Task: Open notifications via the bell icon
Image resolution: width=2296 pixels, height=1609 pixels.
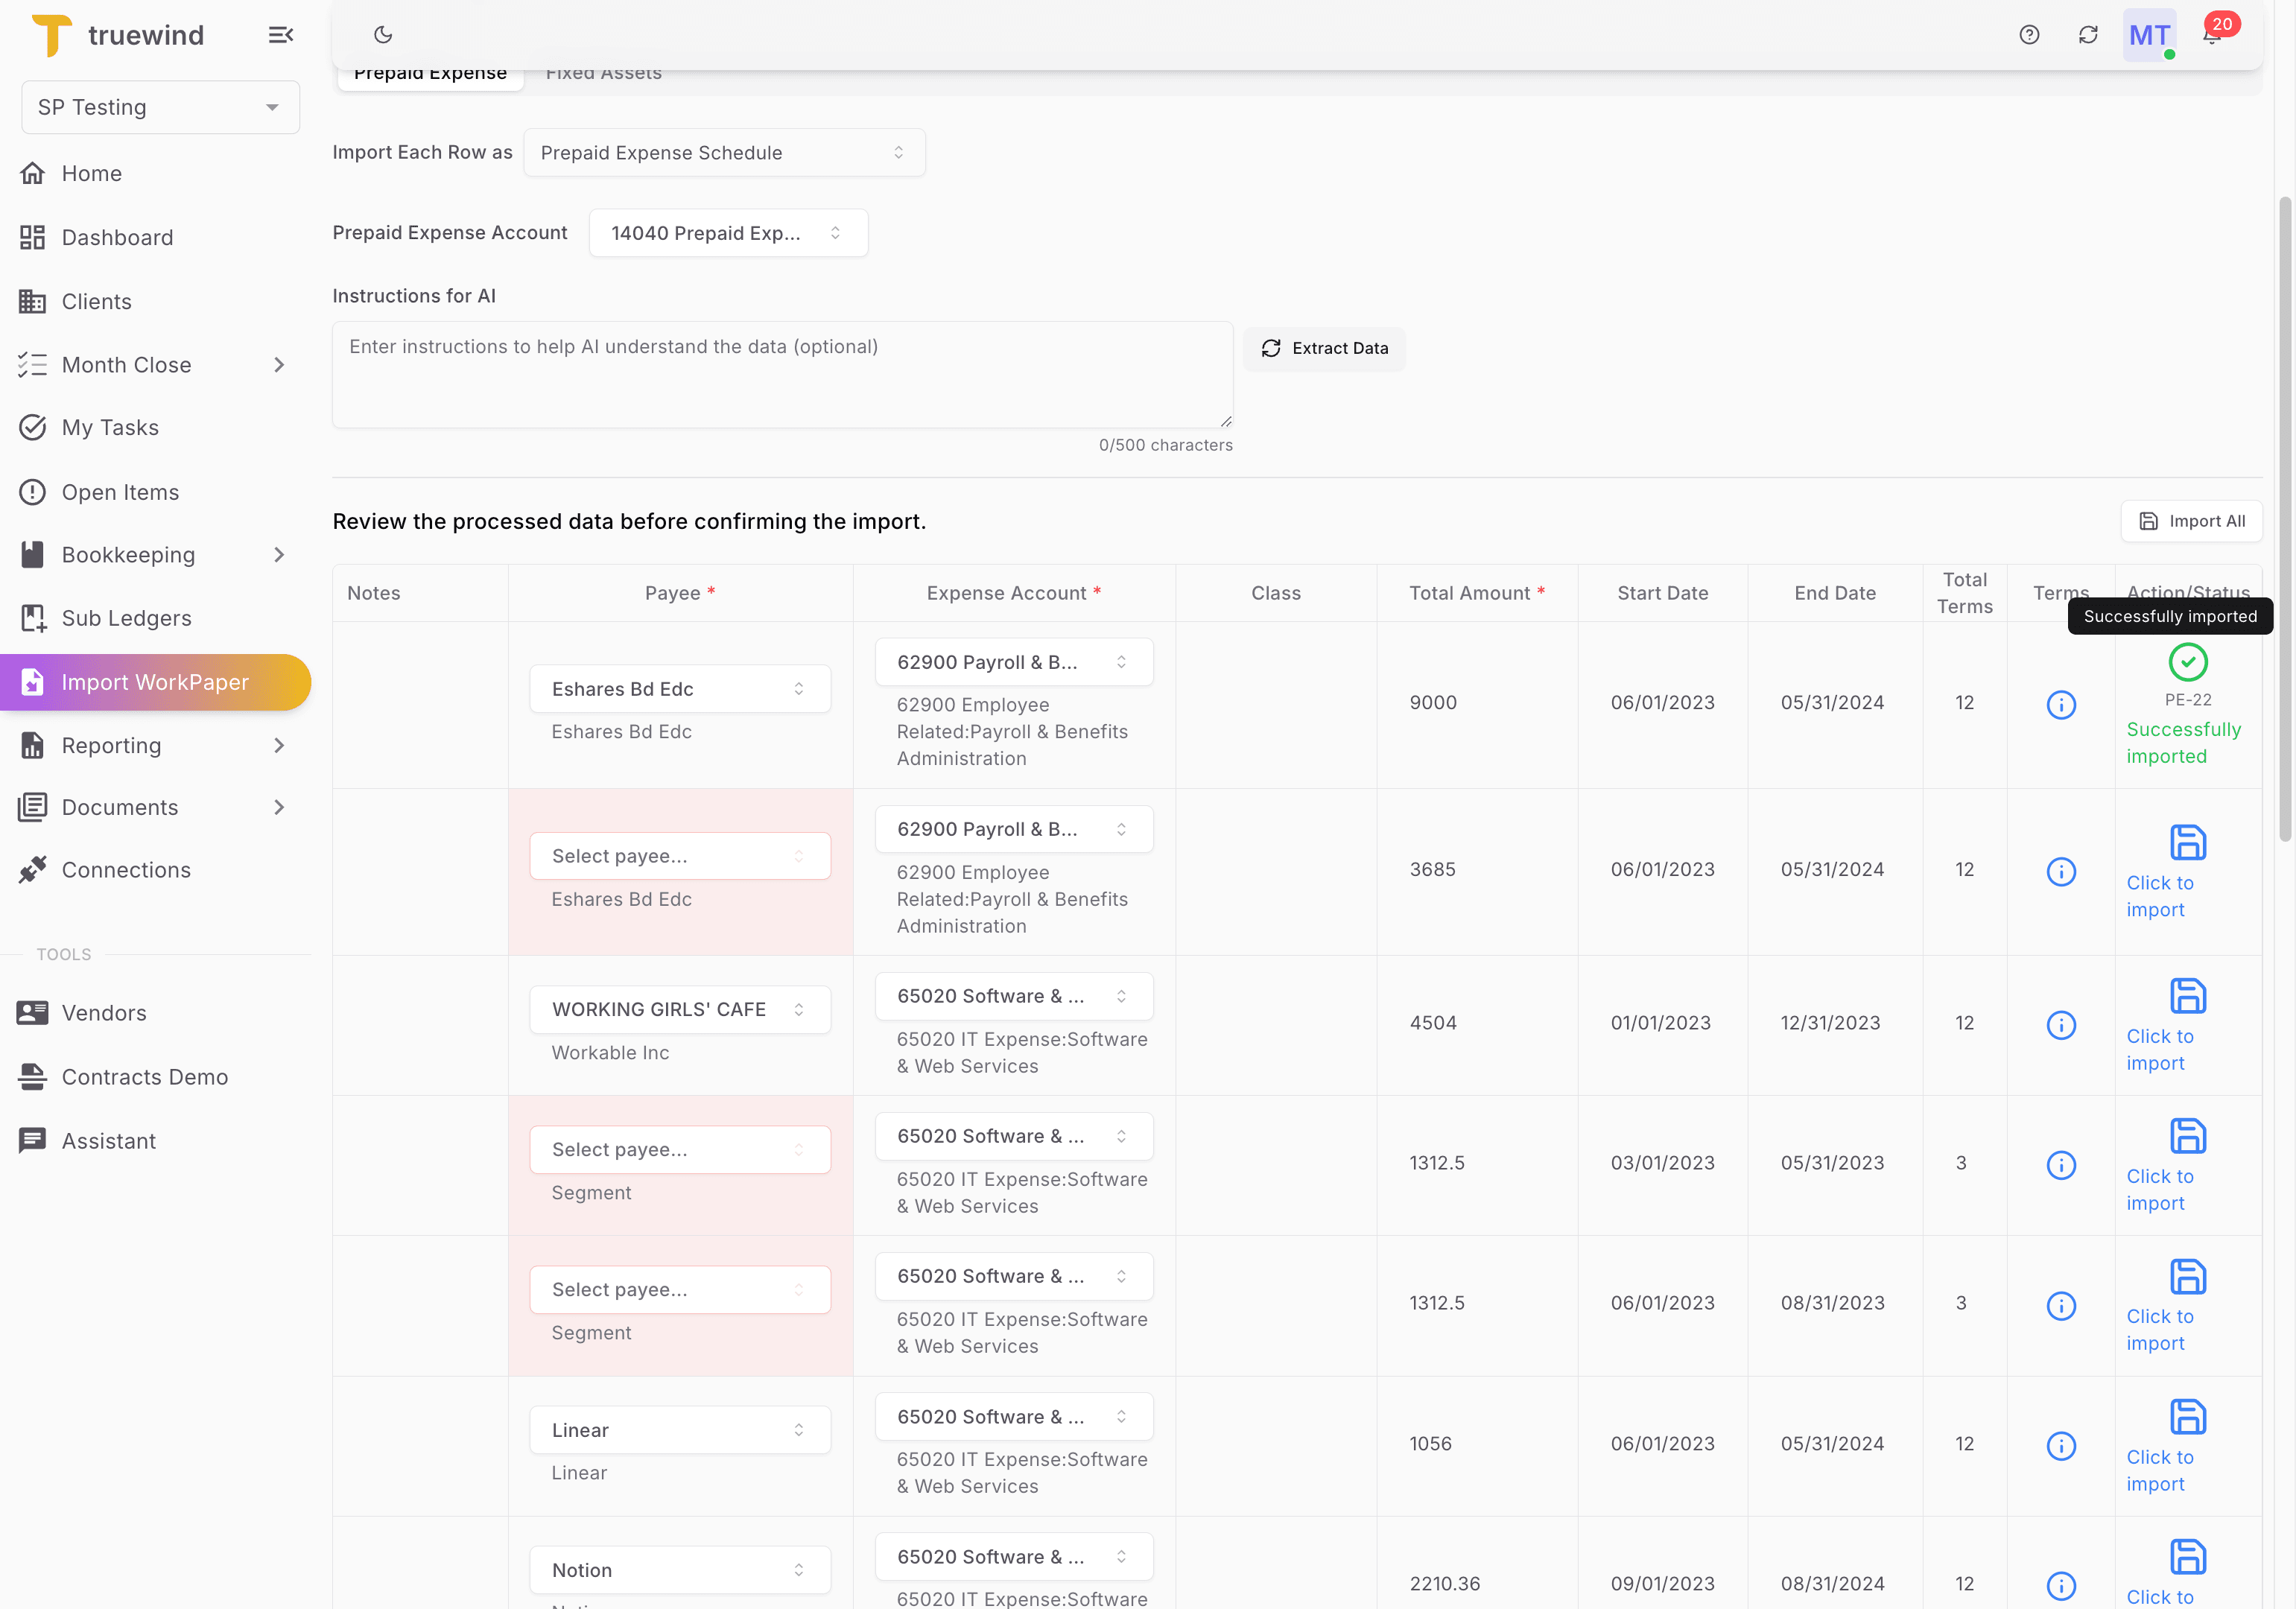Action: 2211,35
